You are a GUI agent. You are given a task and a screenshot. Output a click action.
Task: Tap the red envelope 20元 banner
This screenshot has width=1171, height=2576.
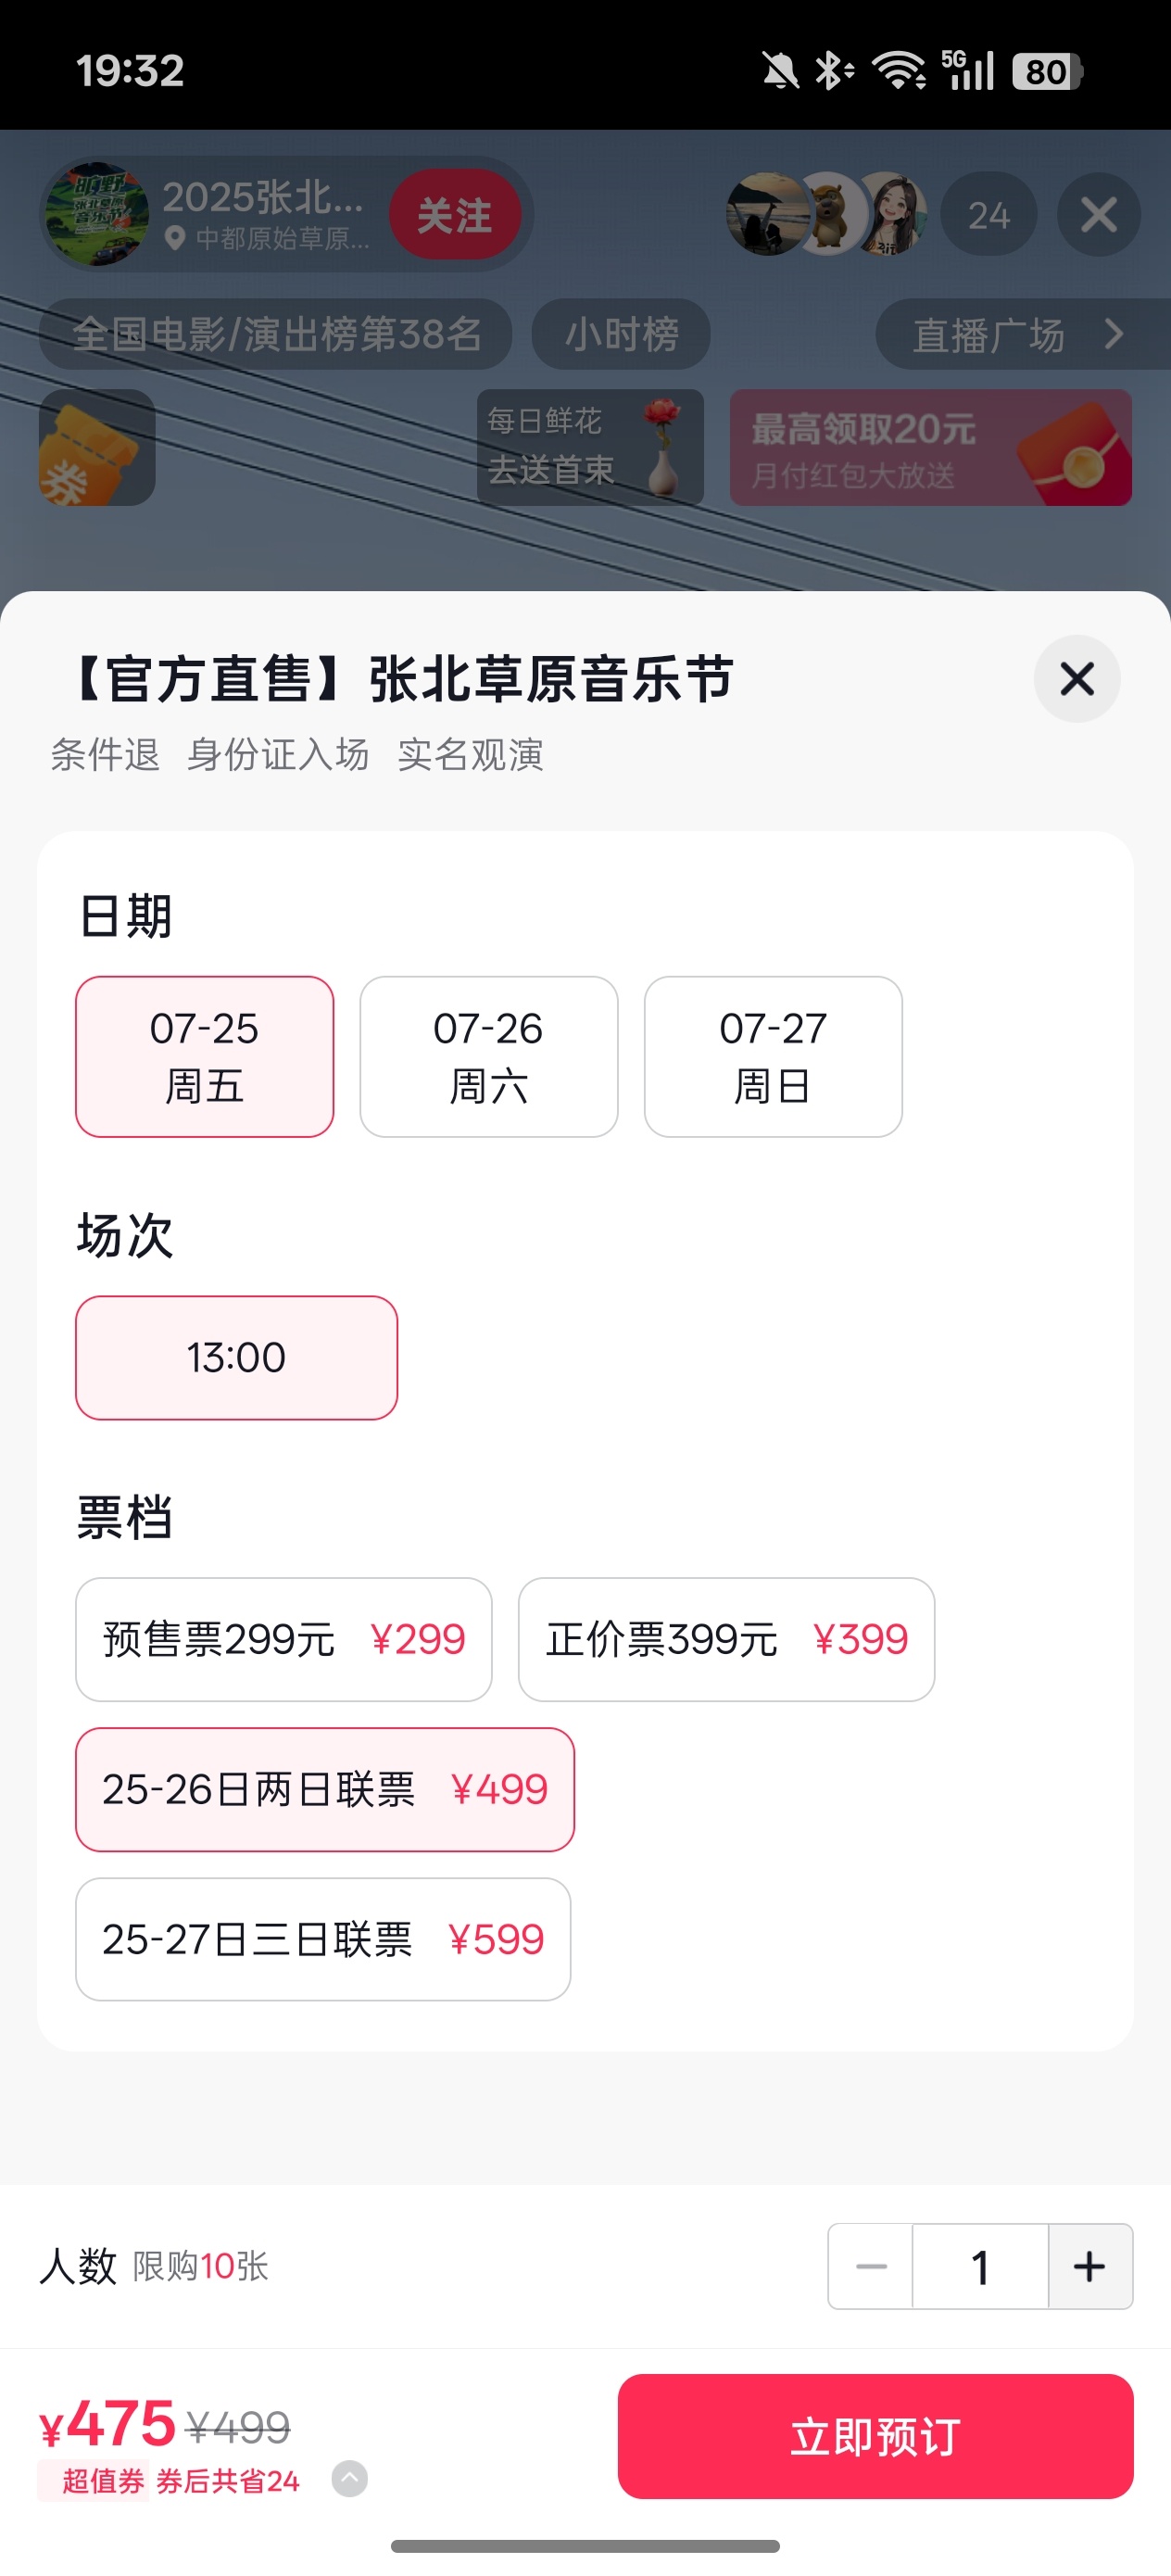[931, 447]
